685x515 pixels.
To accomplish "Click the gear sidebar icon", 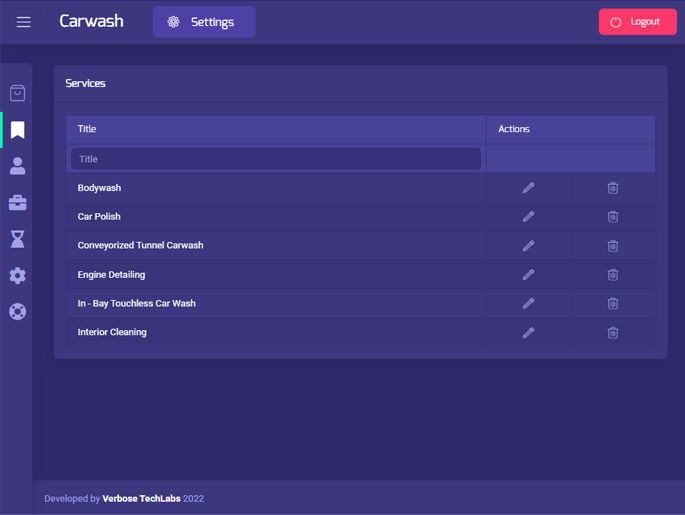I will [17, 275].
